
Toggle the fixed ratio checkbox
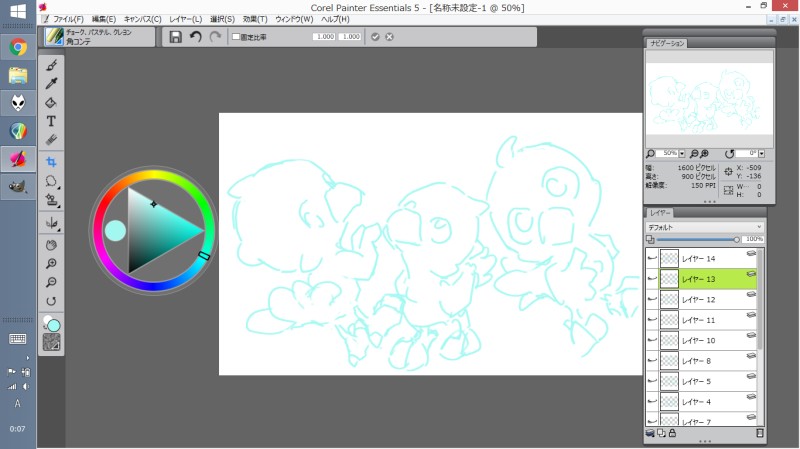click(x=236, y=37)
